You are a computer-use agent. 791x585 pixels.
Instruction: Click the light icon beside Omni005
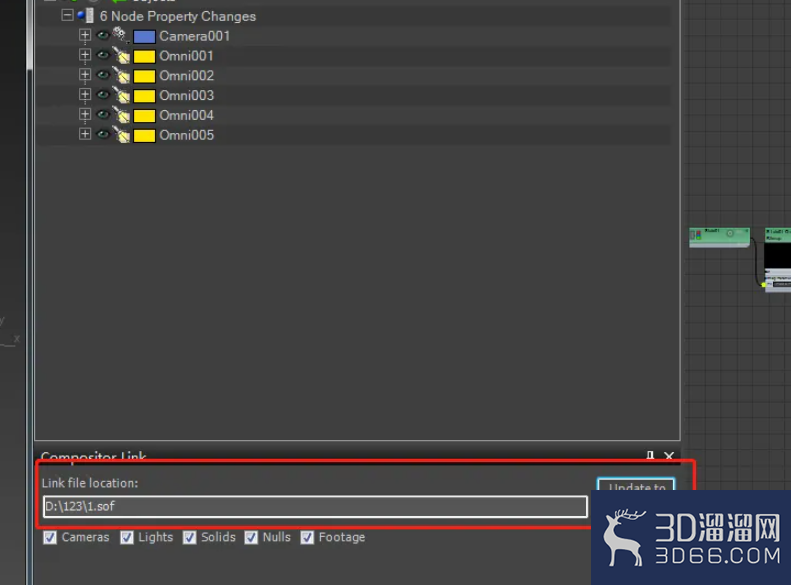point(121,134)
